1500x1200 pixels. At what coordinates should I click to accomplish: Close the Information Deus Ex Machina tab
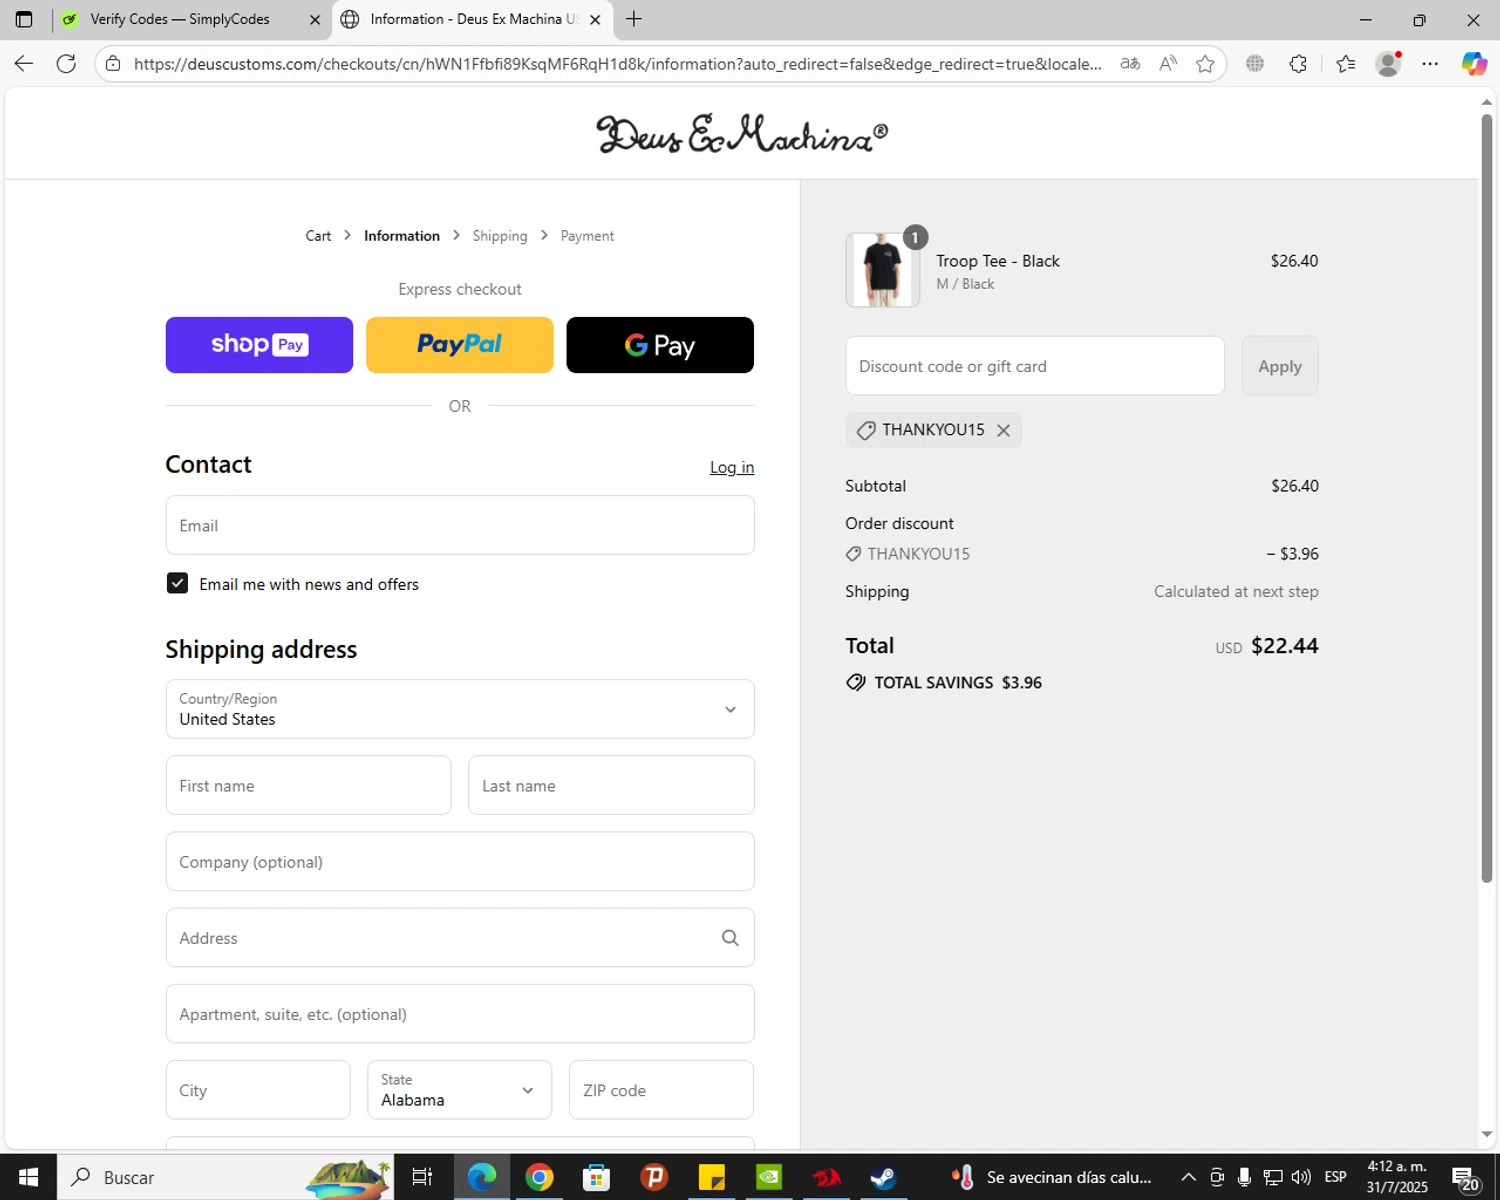click(x=595, y=19)
